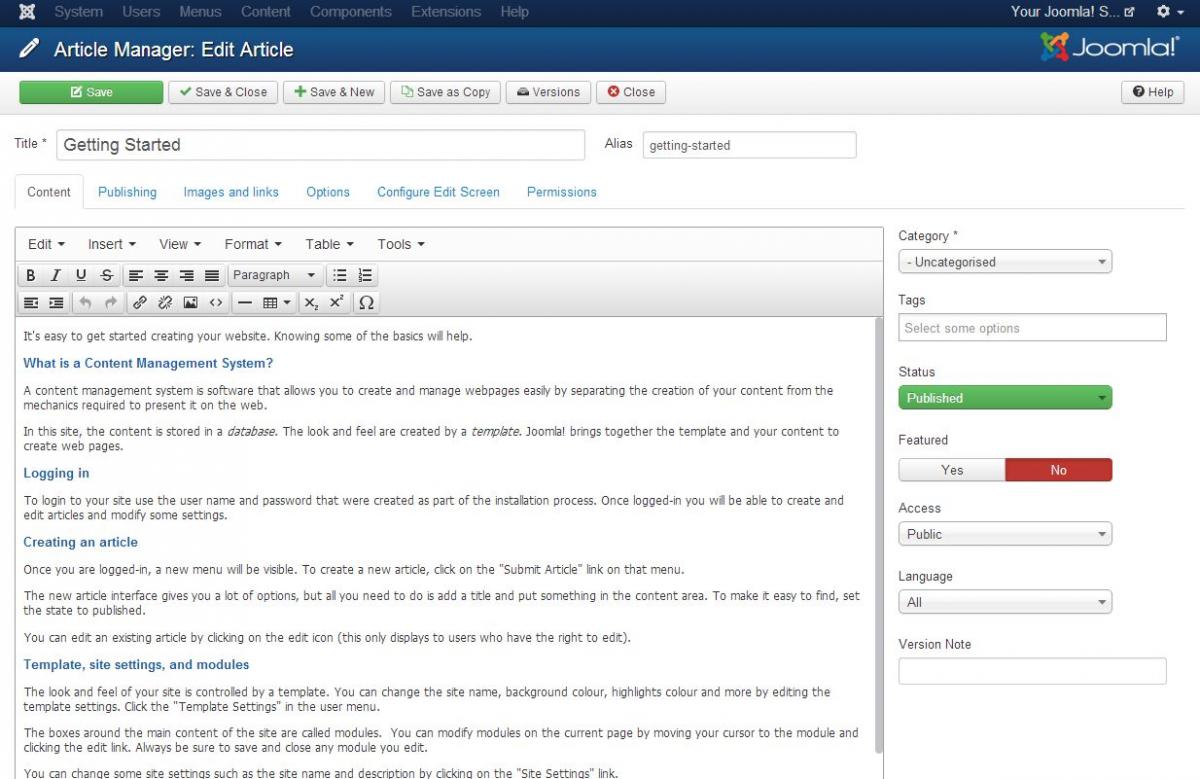Viewport: 1200px width, 779px height.
Task: Click Save & New button
Action: tap(334, 92)
